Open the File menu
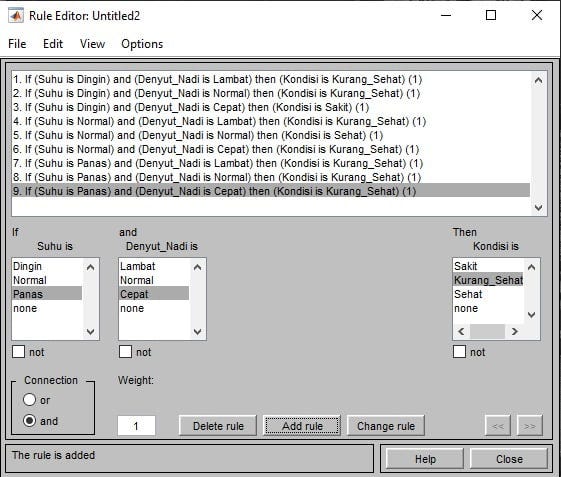This screenshot has width=561, height=477. point(17,44)
